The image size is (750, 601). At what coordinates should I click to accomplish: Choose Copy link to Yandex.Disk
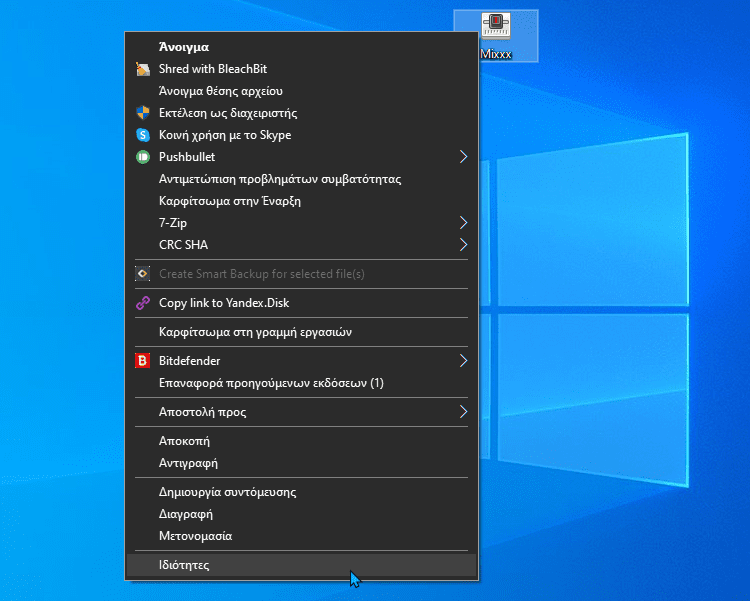click(302, 303)
